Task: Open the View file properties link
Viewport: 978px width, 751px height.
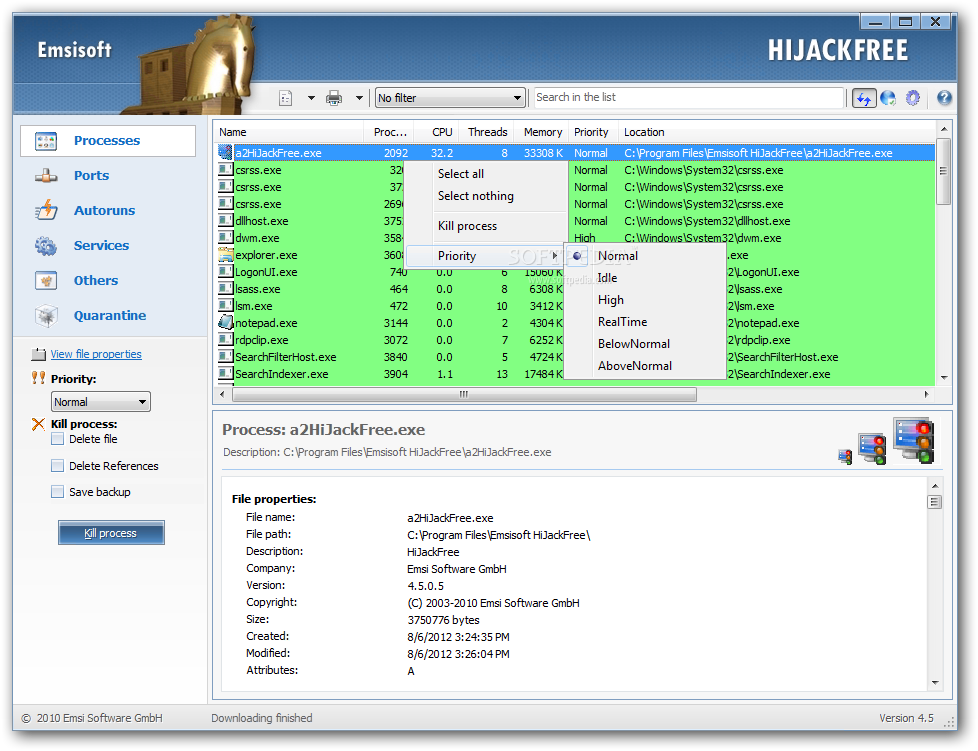Action: [x=96, y=354]
